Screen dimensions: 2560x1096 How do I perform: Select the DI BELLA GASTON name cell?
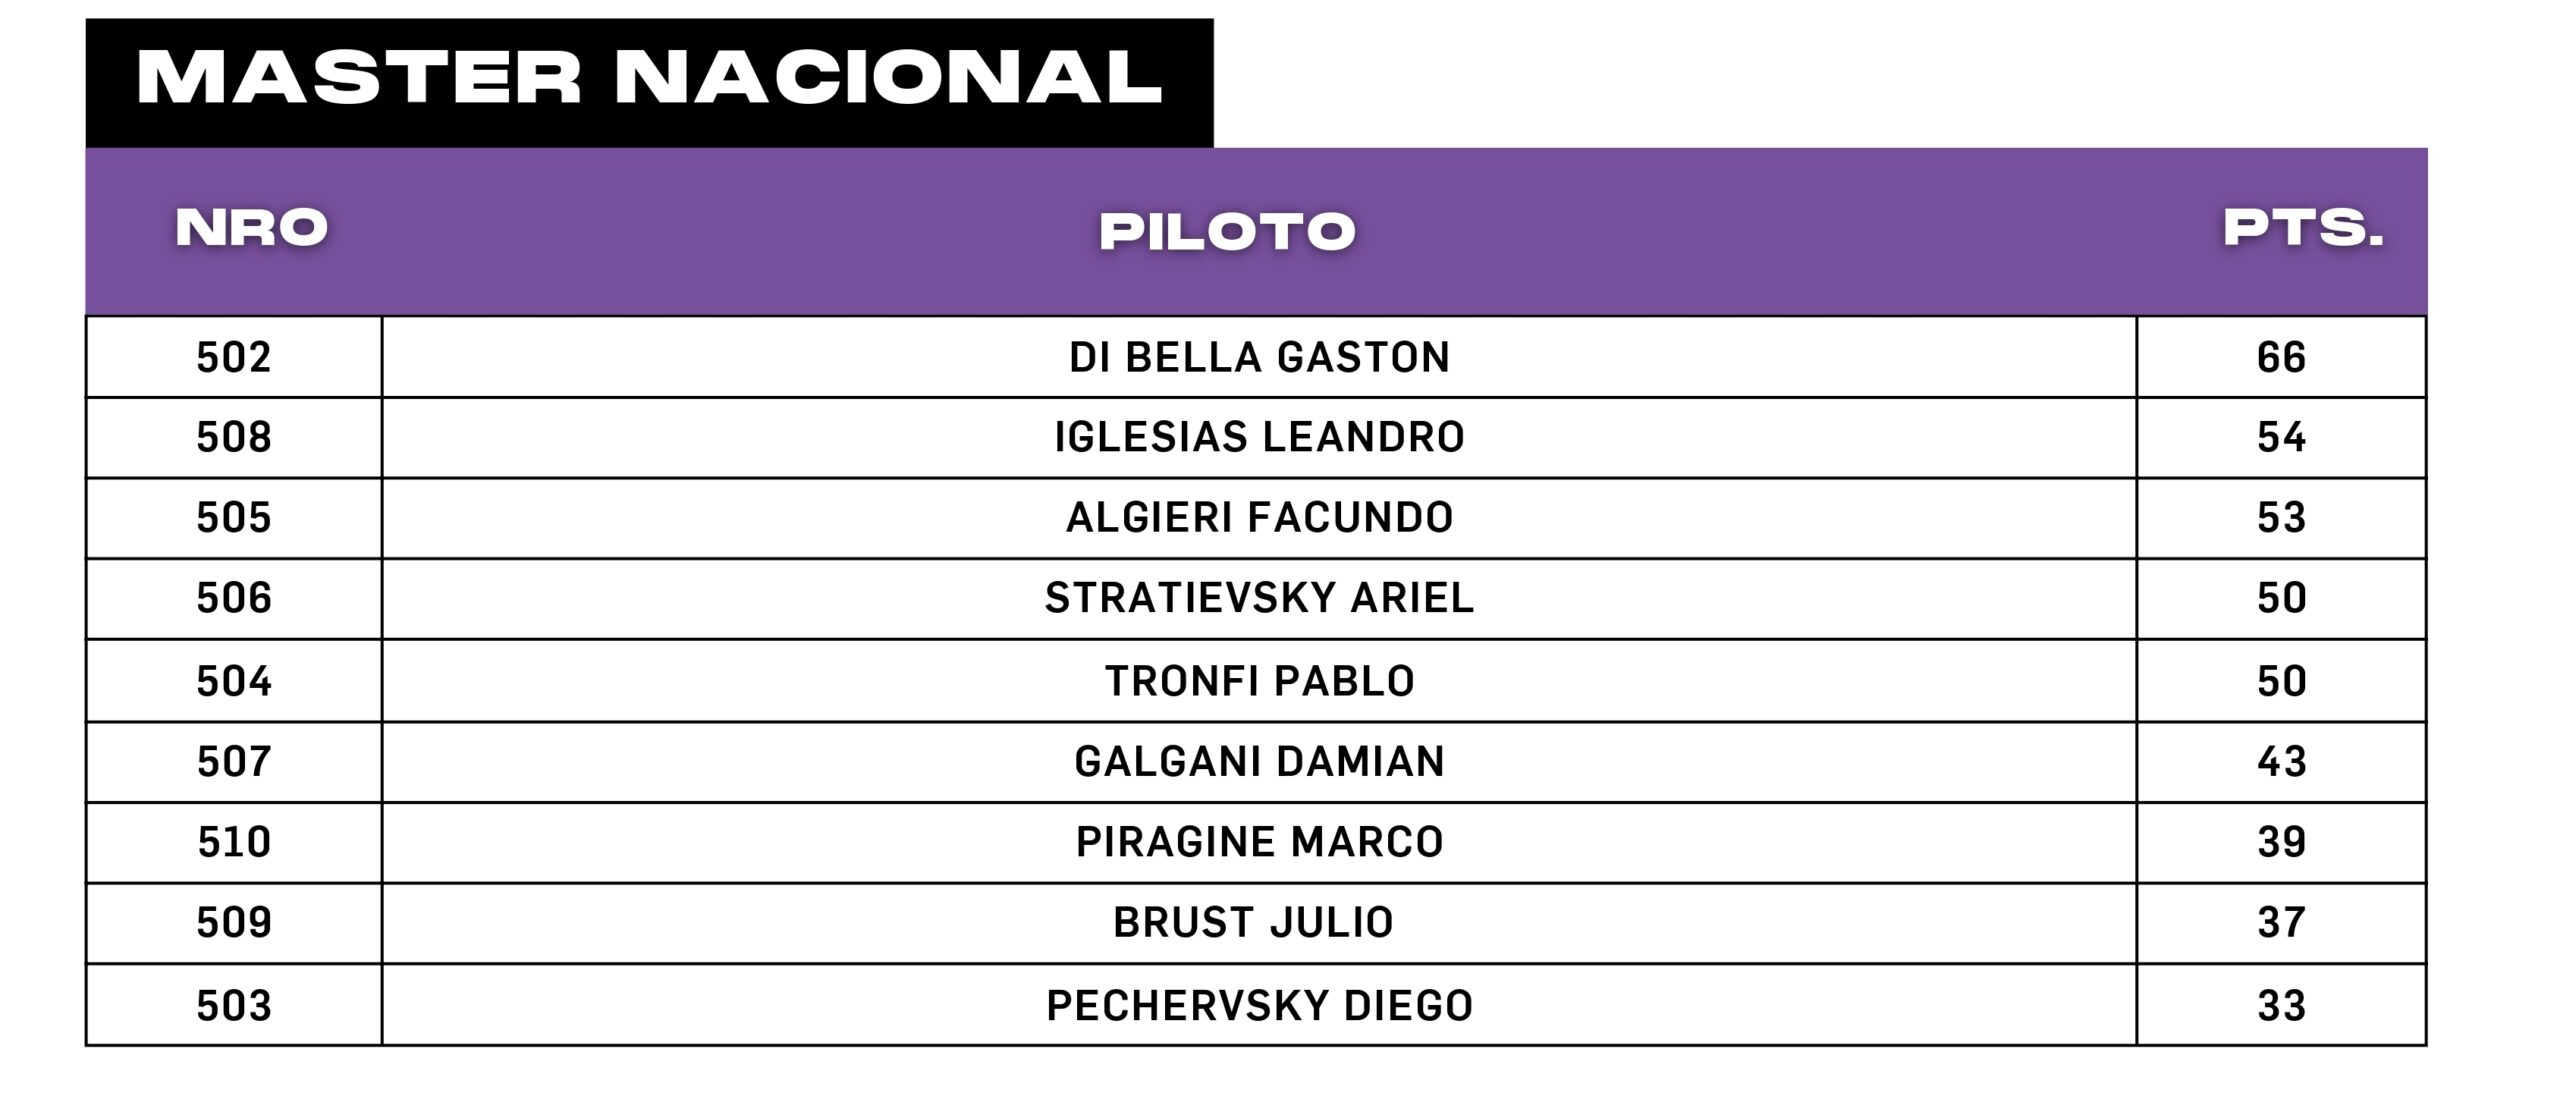pyautogui.click(x=1259, y=357)
